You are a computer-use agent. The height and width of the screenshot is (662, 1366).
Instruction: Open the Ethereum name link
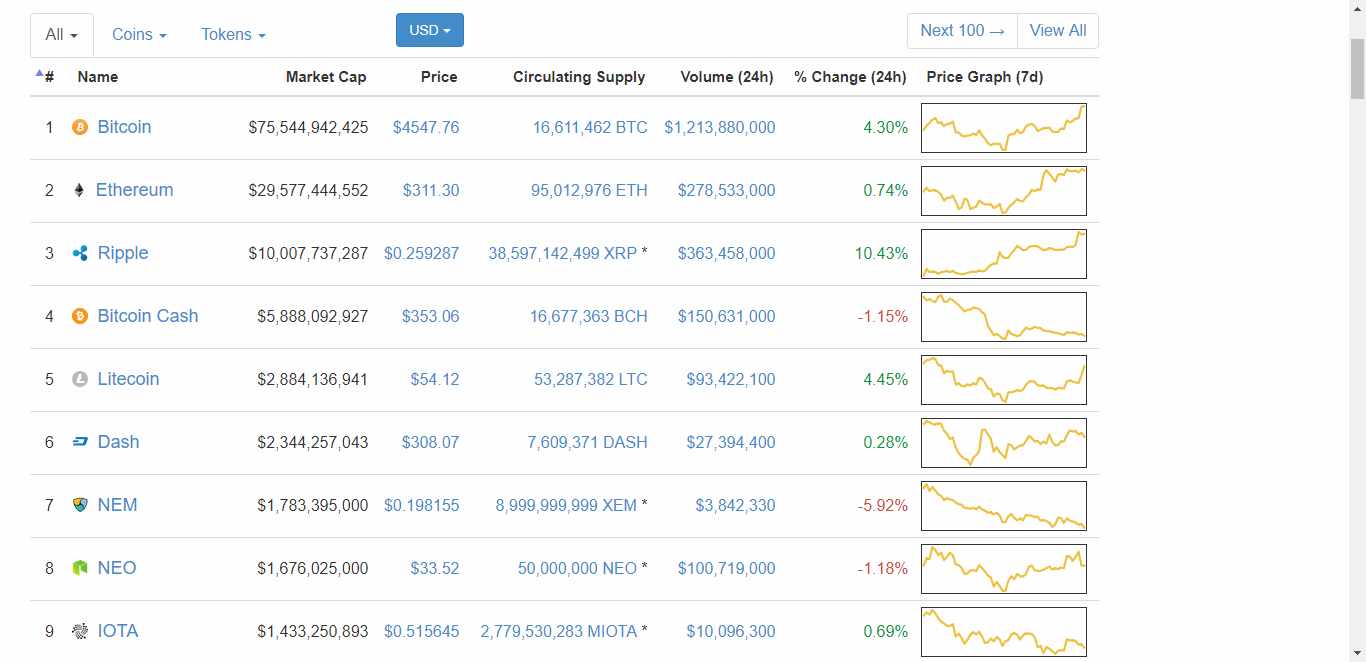(135, 190)
